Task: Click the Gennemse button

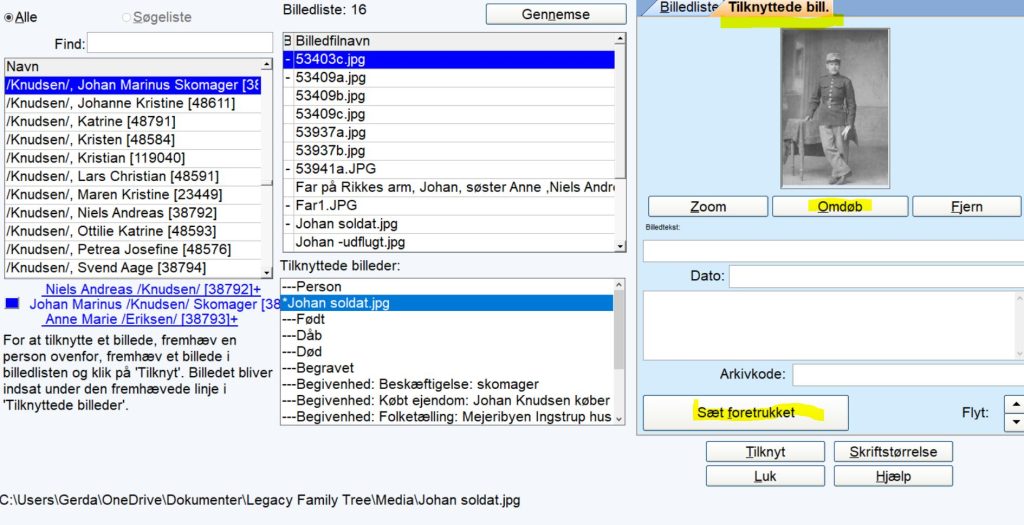Action: 556,14
